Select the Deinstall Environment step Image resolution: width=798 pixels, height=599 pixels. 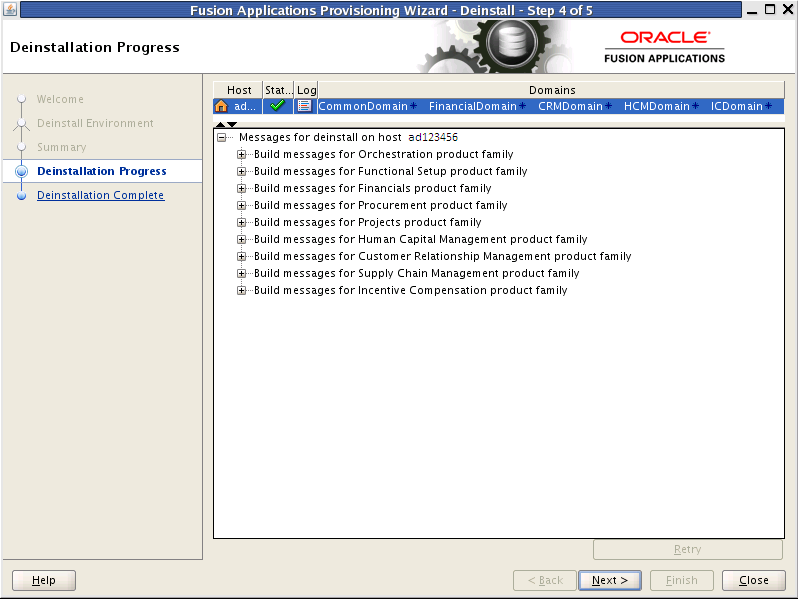point(95,123)
